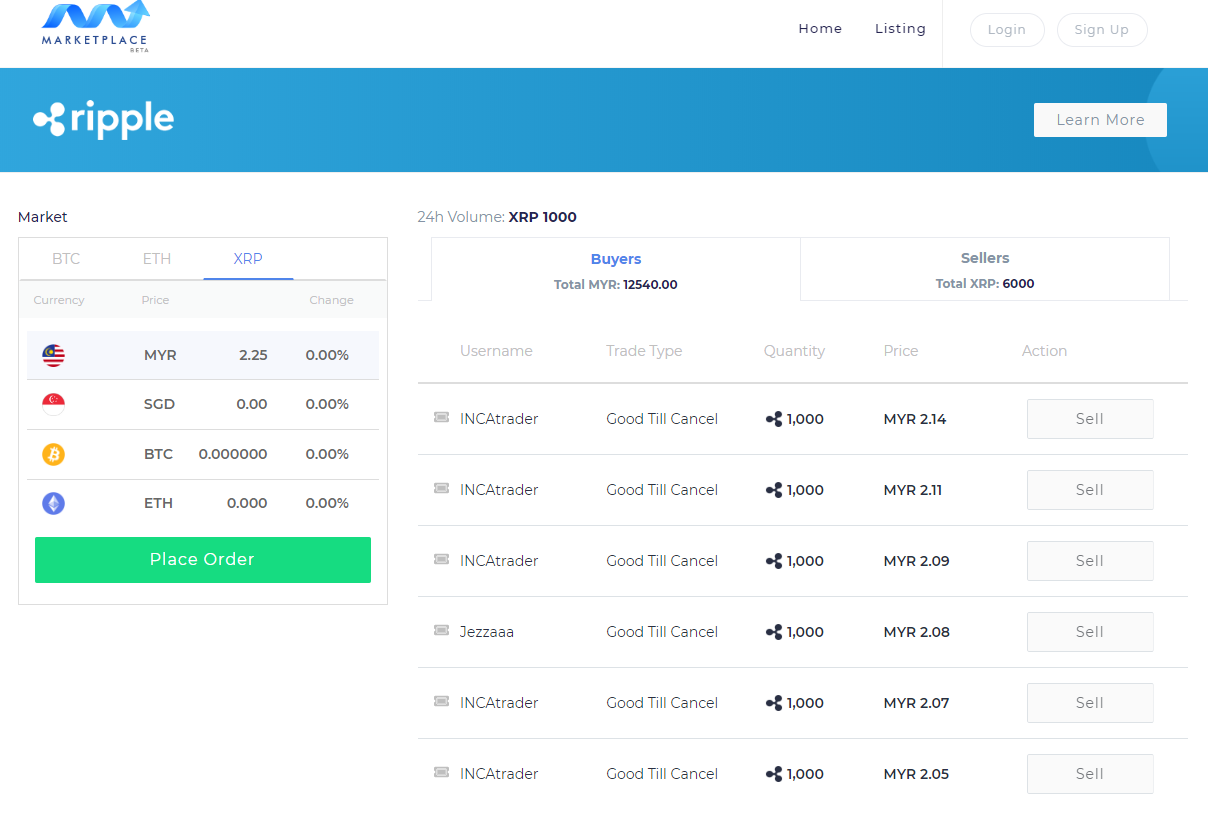Click ticket icon in MYR 2.05 row
Screen dimensions: 1208x835
pyautogui.click(x=441, y=772)
